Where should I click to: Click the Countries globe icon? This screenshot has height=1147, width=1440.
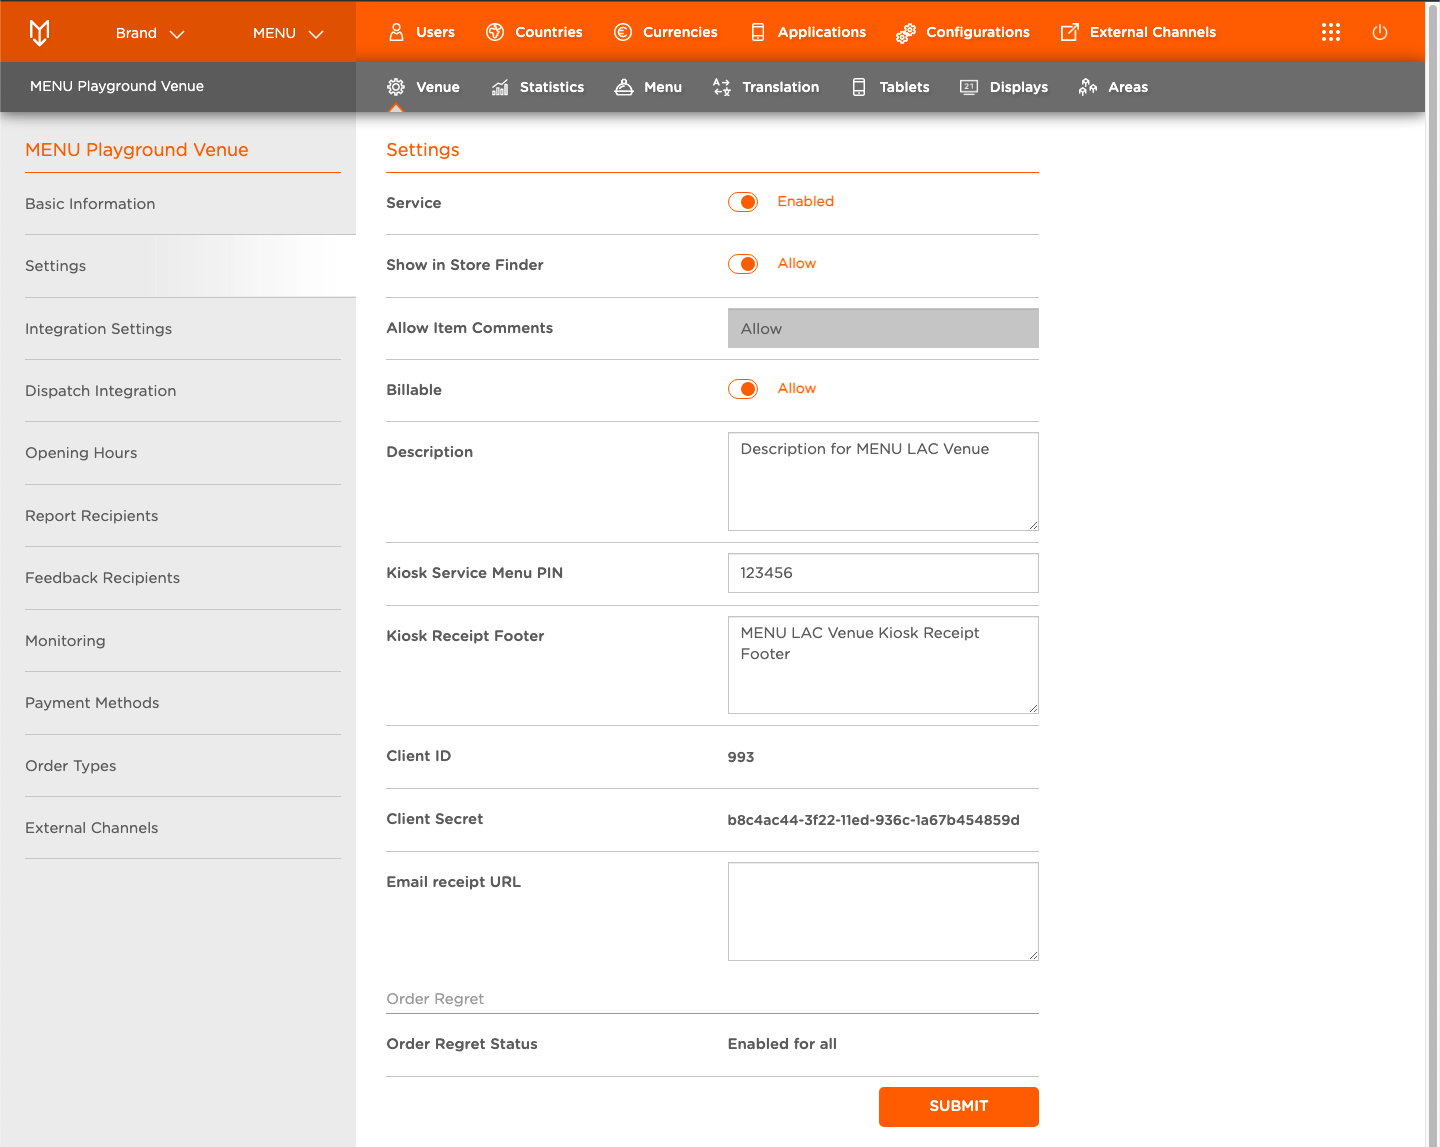coord(495,32)
